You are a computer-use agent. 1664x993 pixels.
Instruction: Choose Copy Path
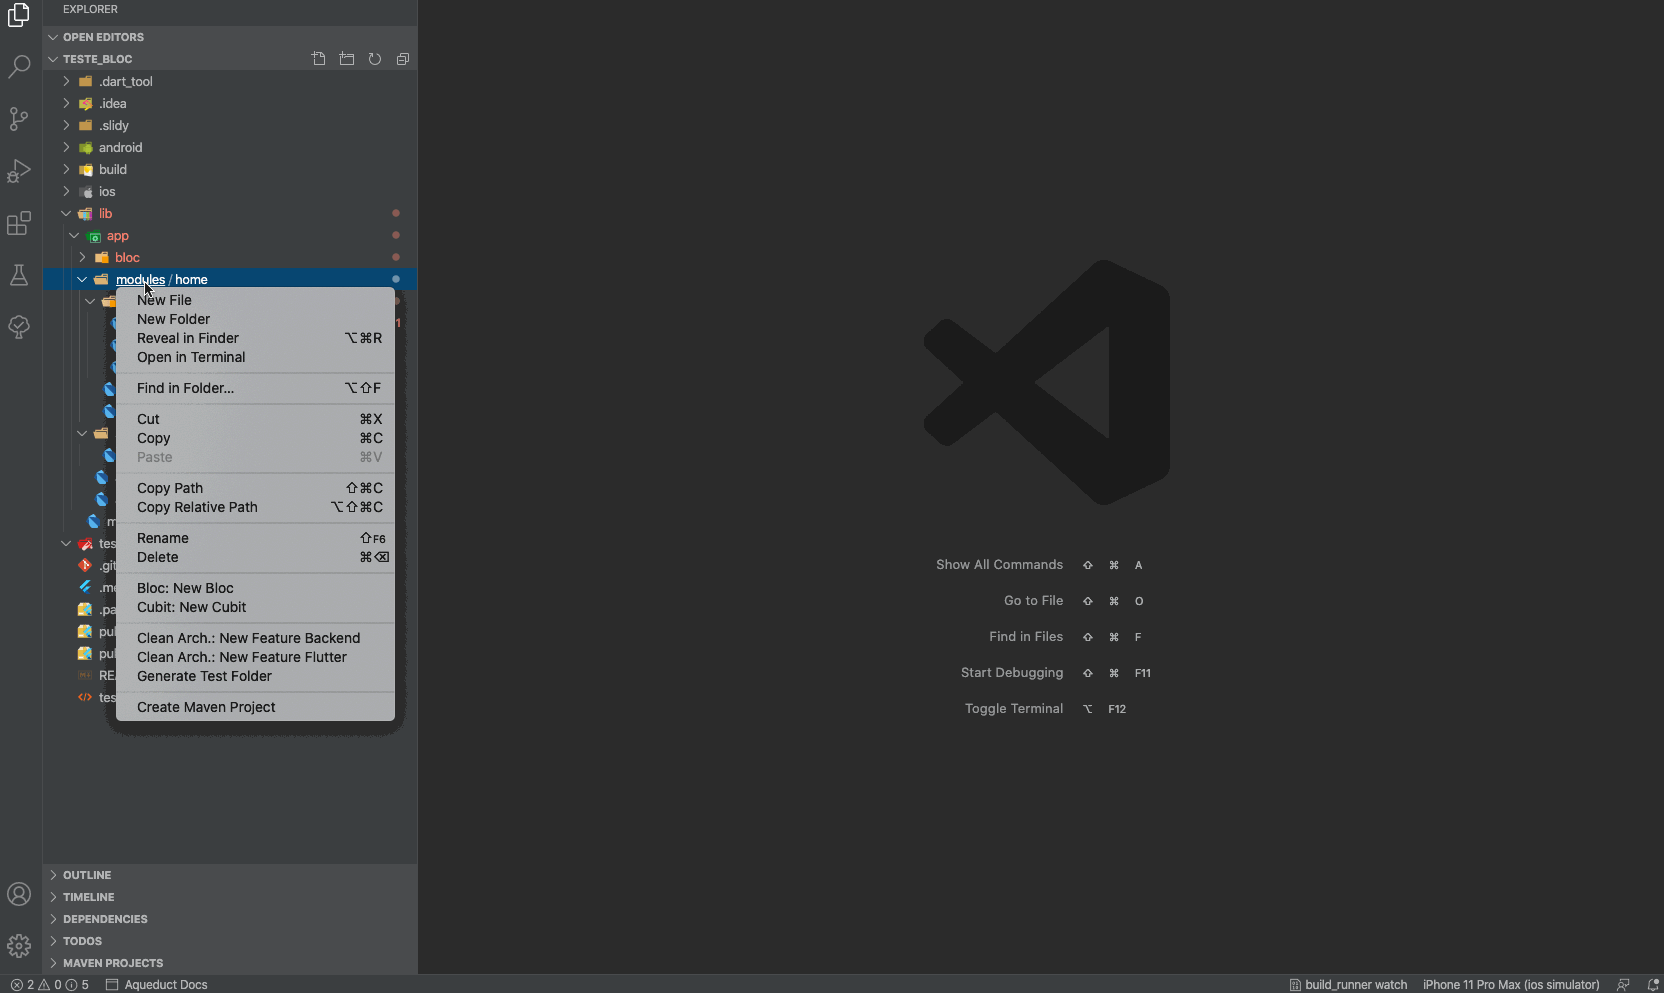pyautogui.click(x=255, y=488)
